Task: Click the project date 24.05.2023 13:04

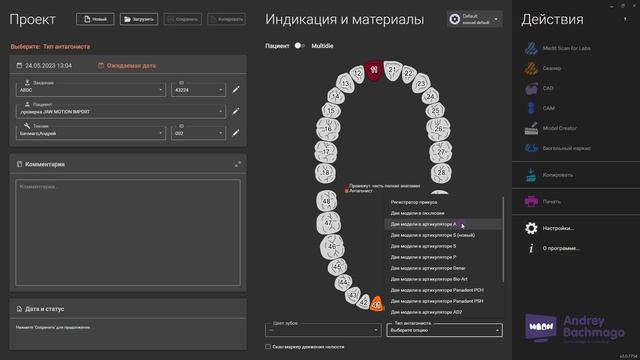Action: [44, 65]
